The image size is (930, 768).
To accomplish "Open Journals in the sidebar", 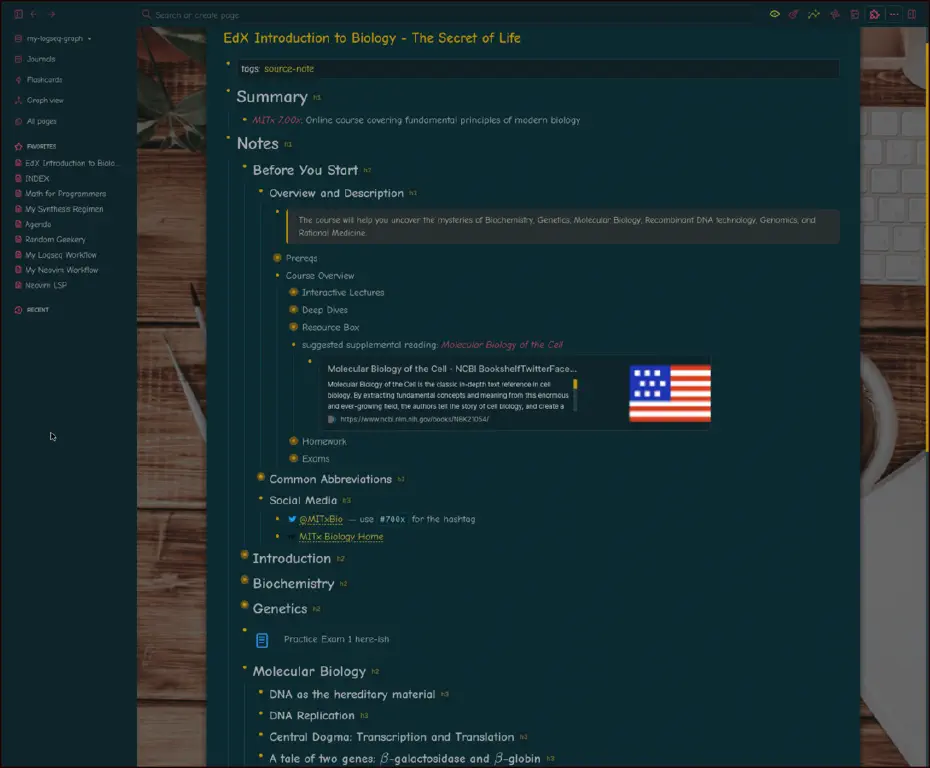I will click(x=41, y=59).
